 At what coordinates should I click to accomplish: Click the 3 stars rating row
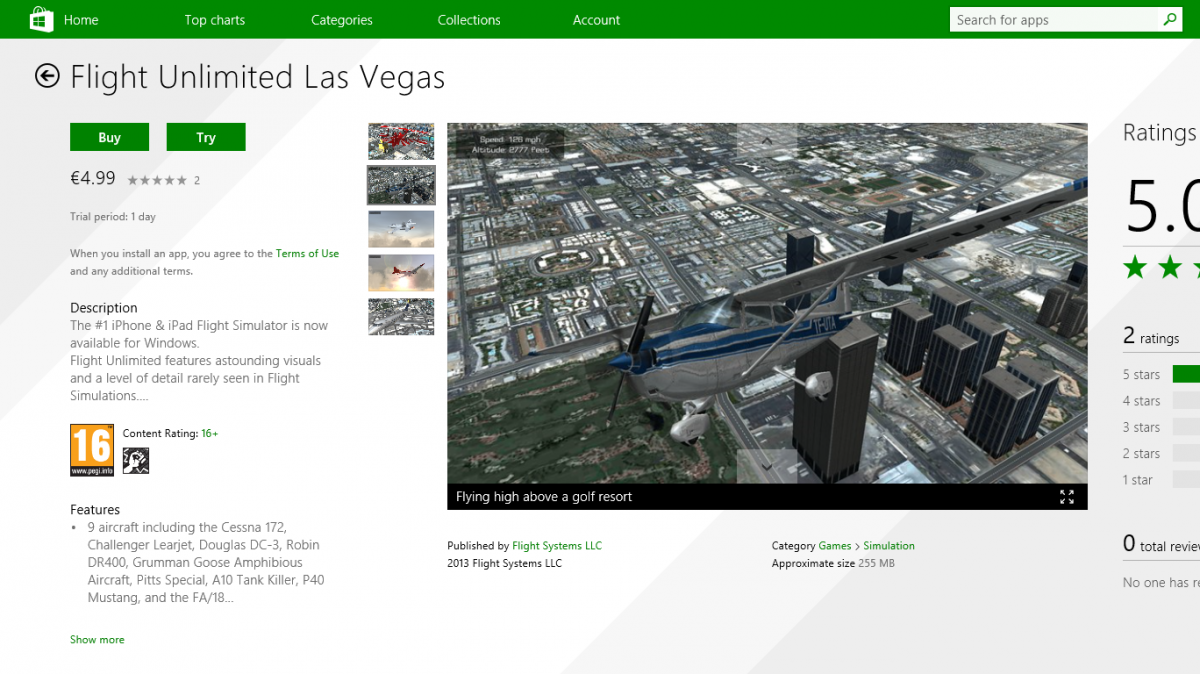click(1161, 427)
